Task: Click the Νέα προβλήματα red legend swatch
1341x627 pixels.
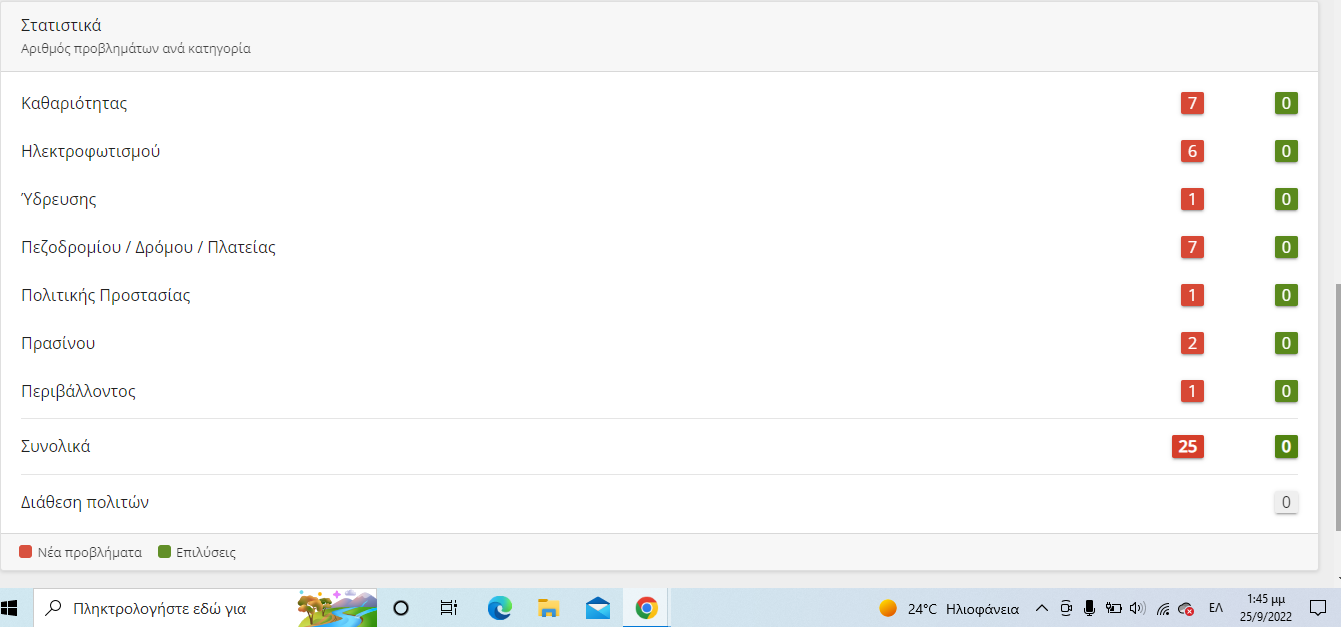Action: (x=27, y=552)
